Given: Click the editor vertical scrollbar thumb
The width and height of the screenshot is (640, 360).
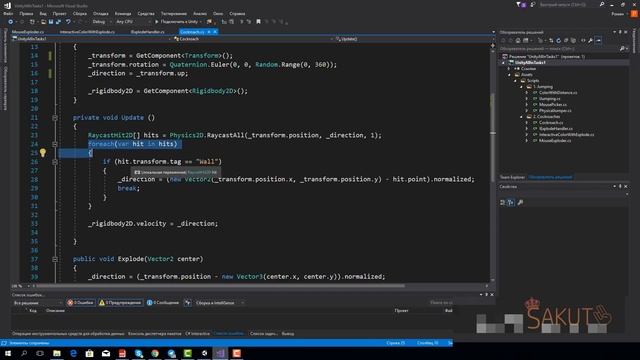Looking at the screenshot, I should click(493, 138).
